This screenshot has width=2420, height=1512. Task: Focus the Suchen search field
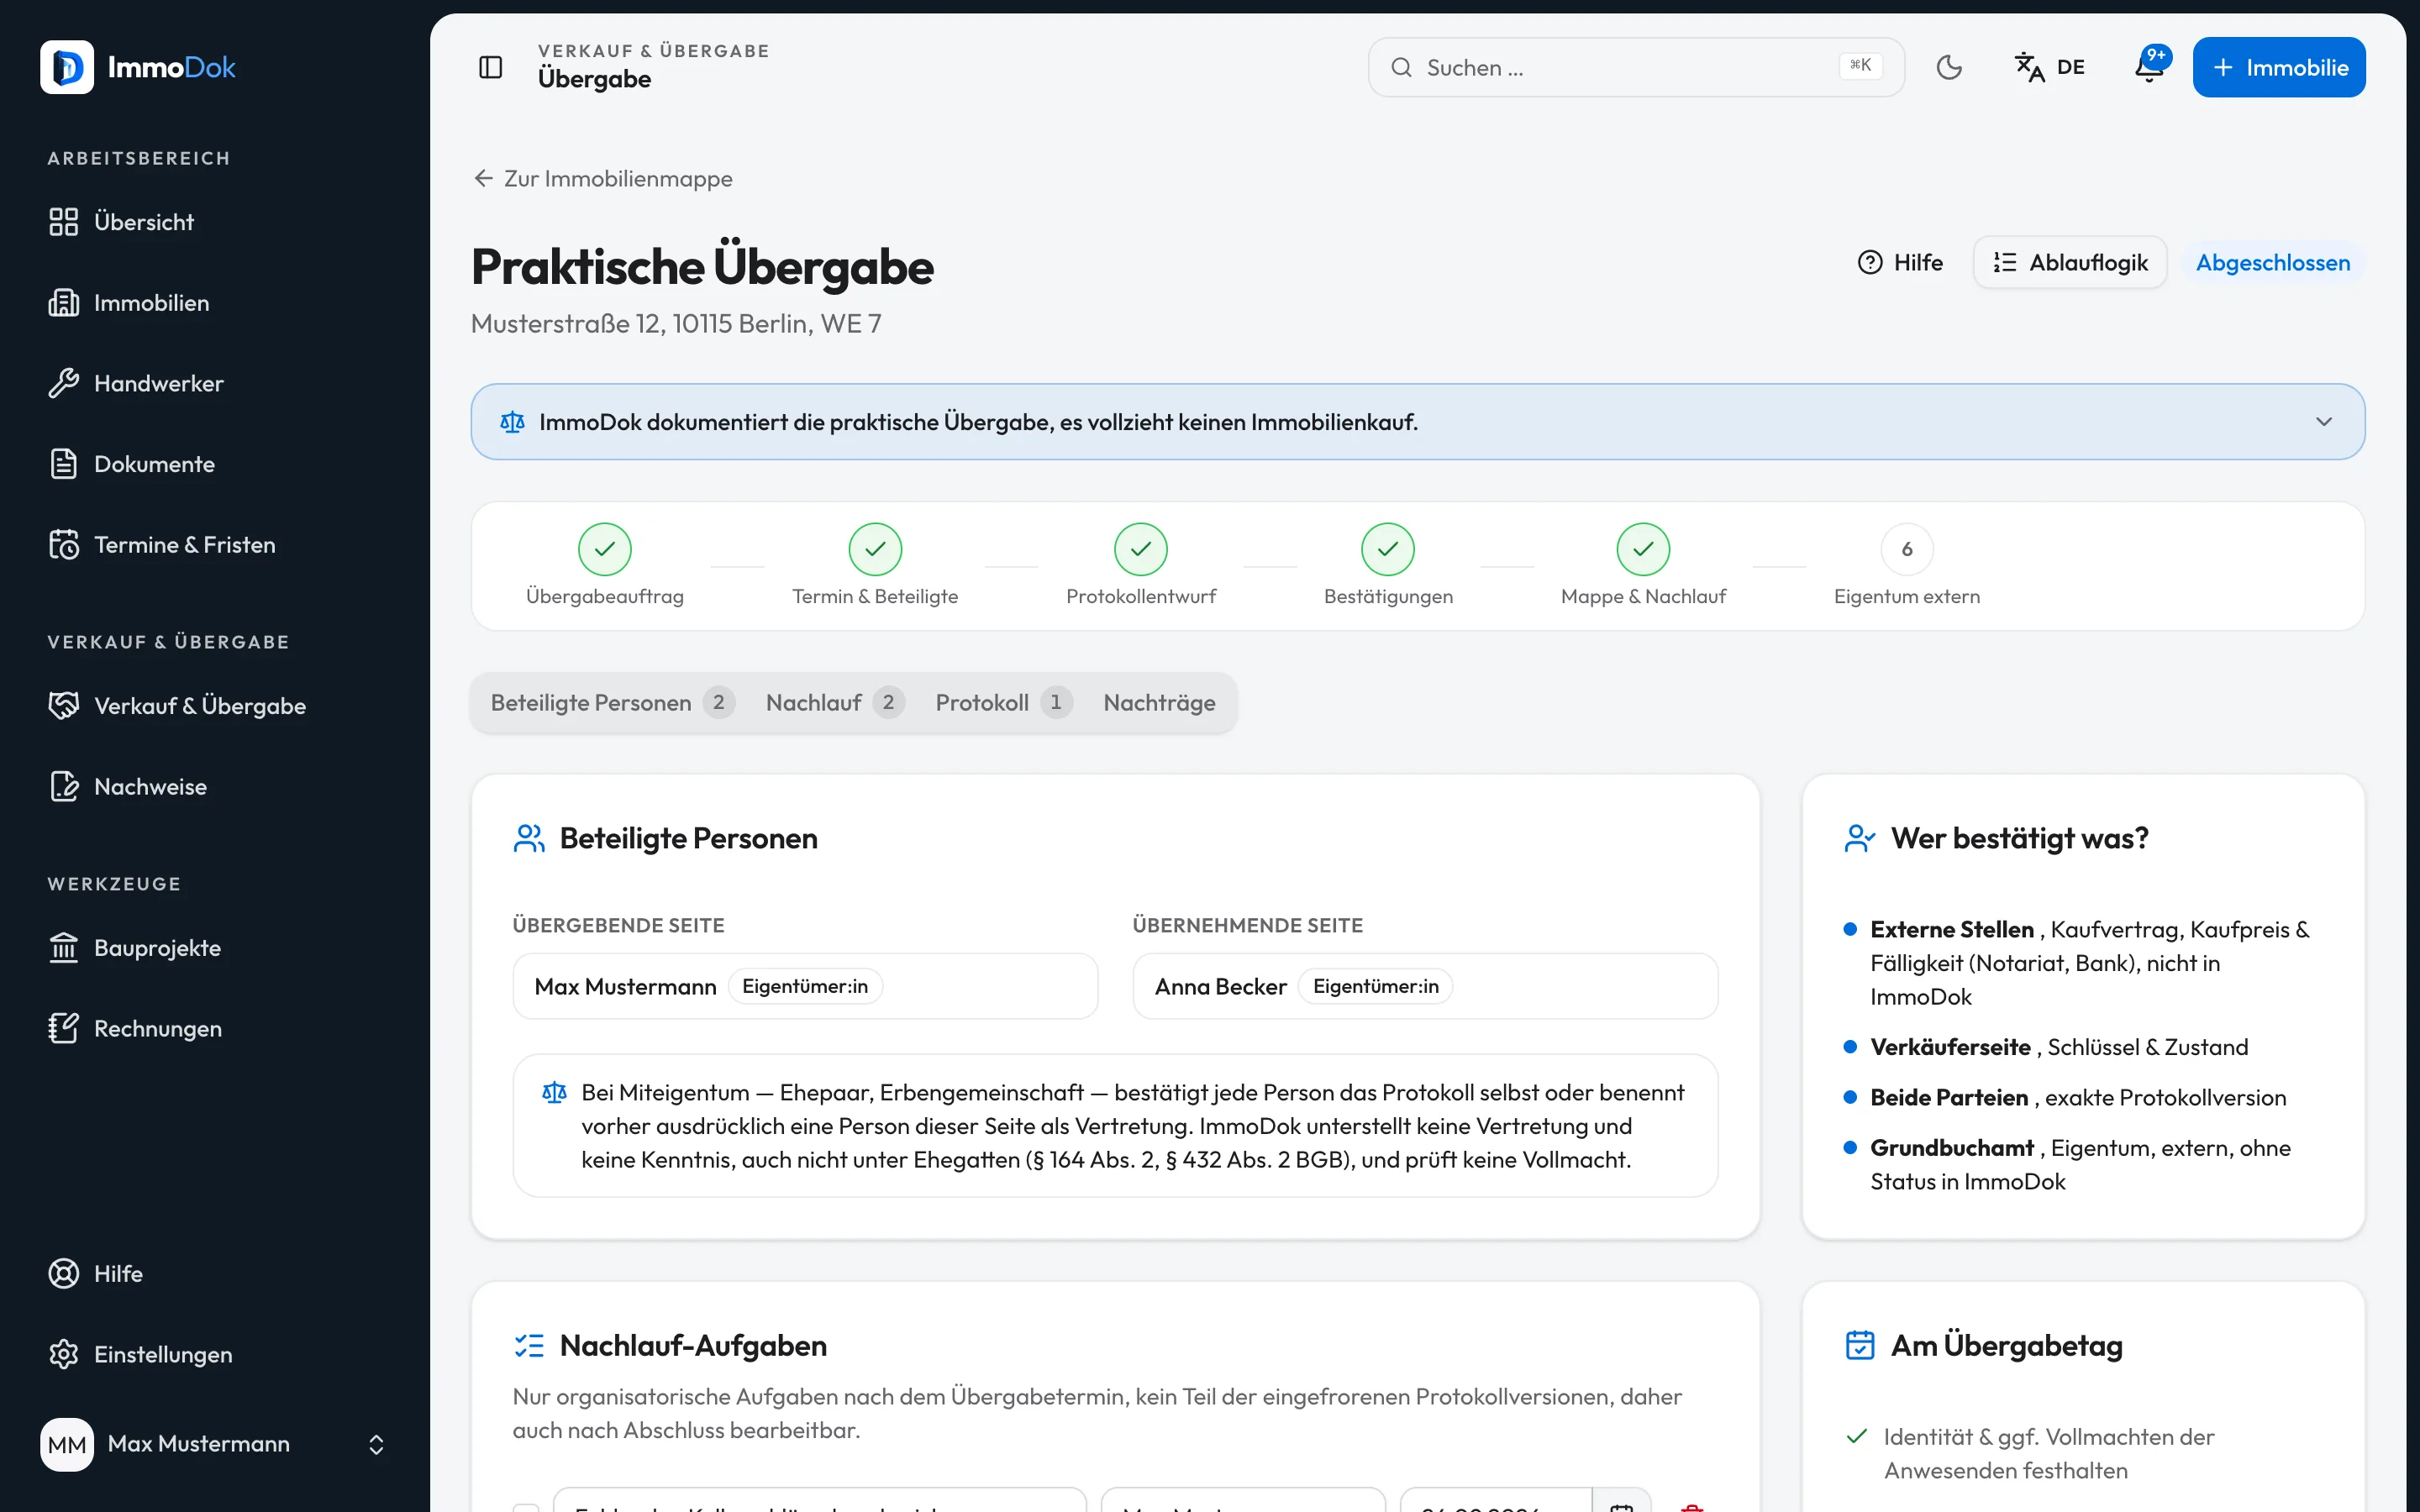coord(1636,67)
